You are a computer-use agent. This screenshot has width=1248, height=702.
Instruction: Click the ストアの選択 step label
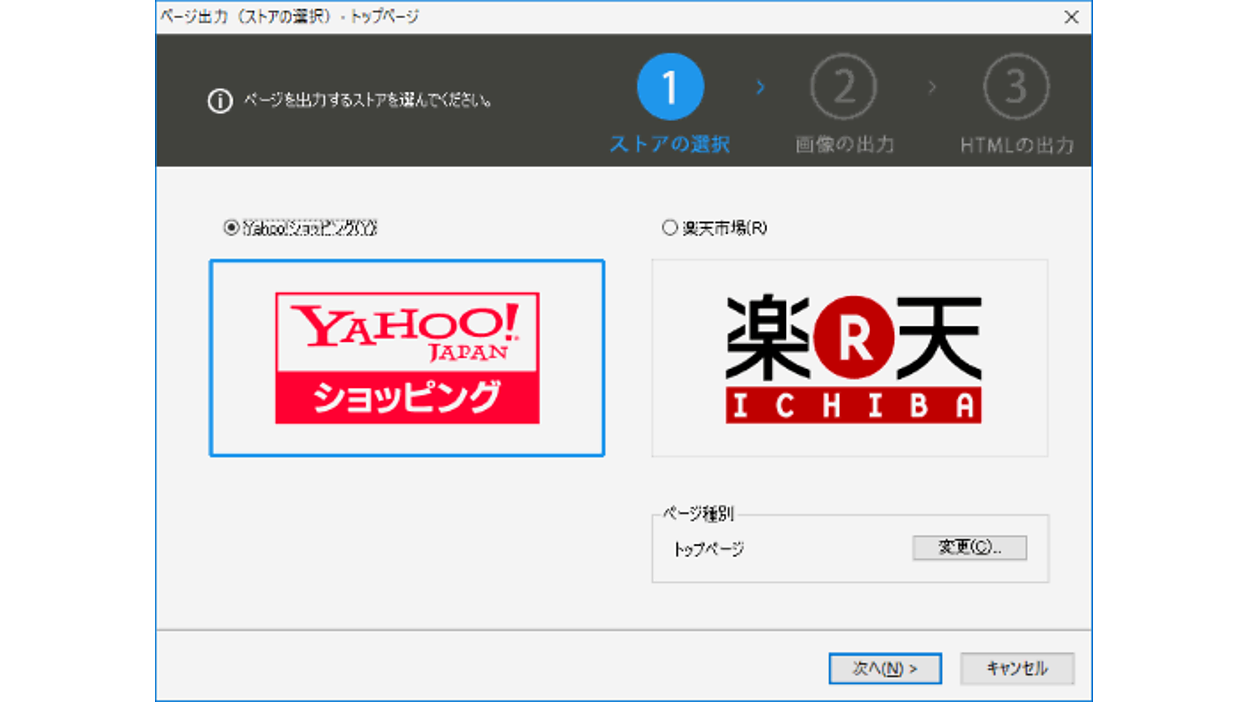pyautogui.click(x=670, y=145)
